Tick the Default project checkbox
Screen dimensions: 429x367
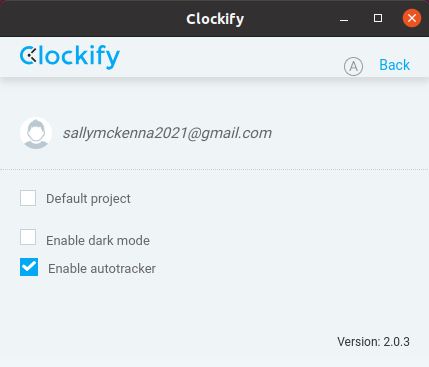[x=28, y=198]
